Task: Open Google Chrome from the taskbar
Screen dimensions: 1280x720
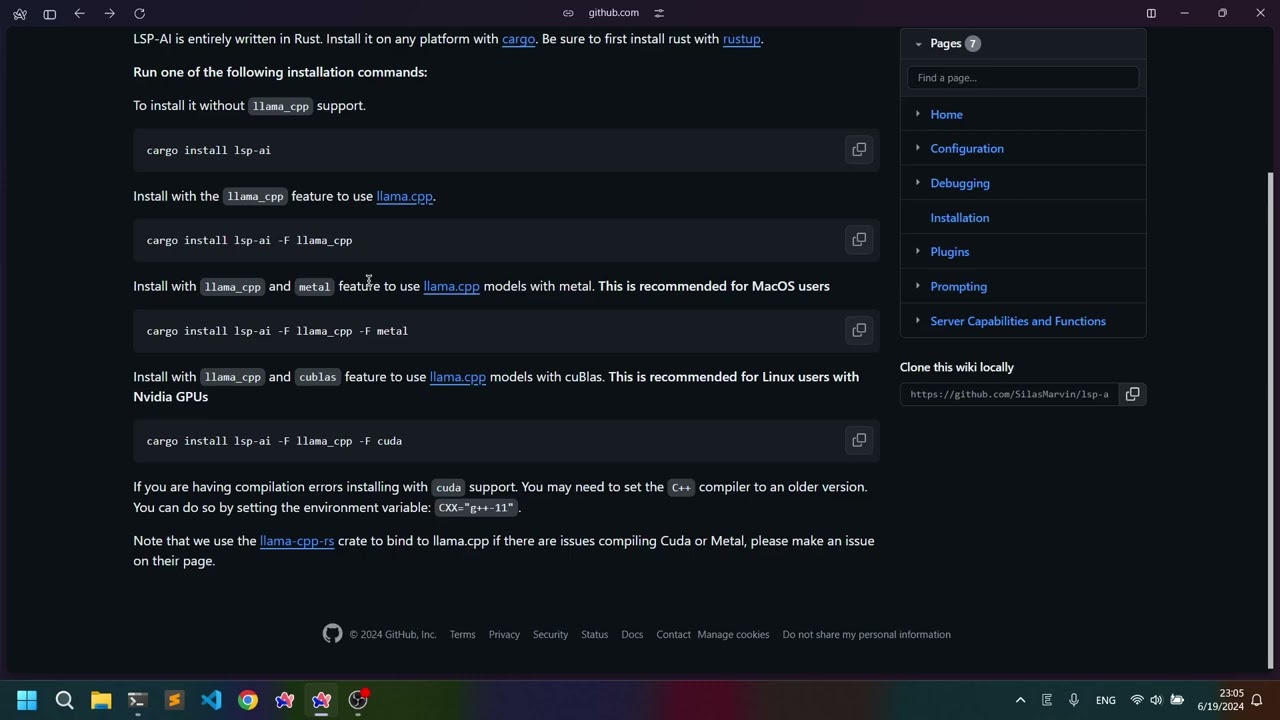Action: 248,700
